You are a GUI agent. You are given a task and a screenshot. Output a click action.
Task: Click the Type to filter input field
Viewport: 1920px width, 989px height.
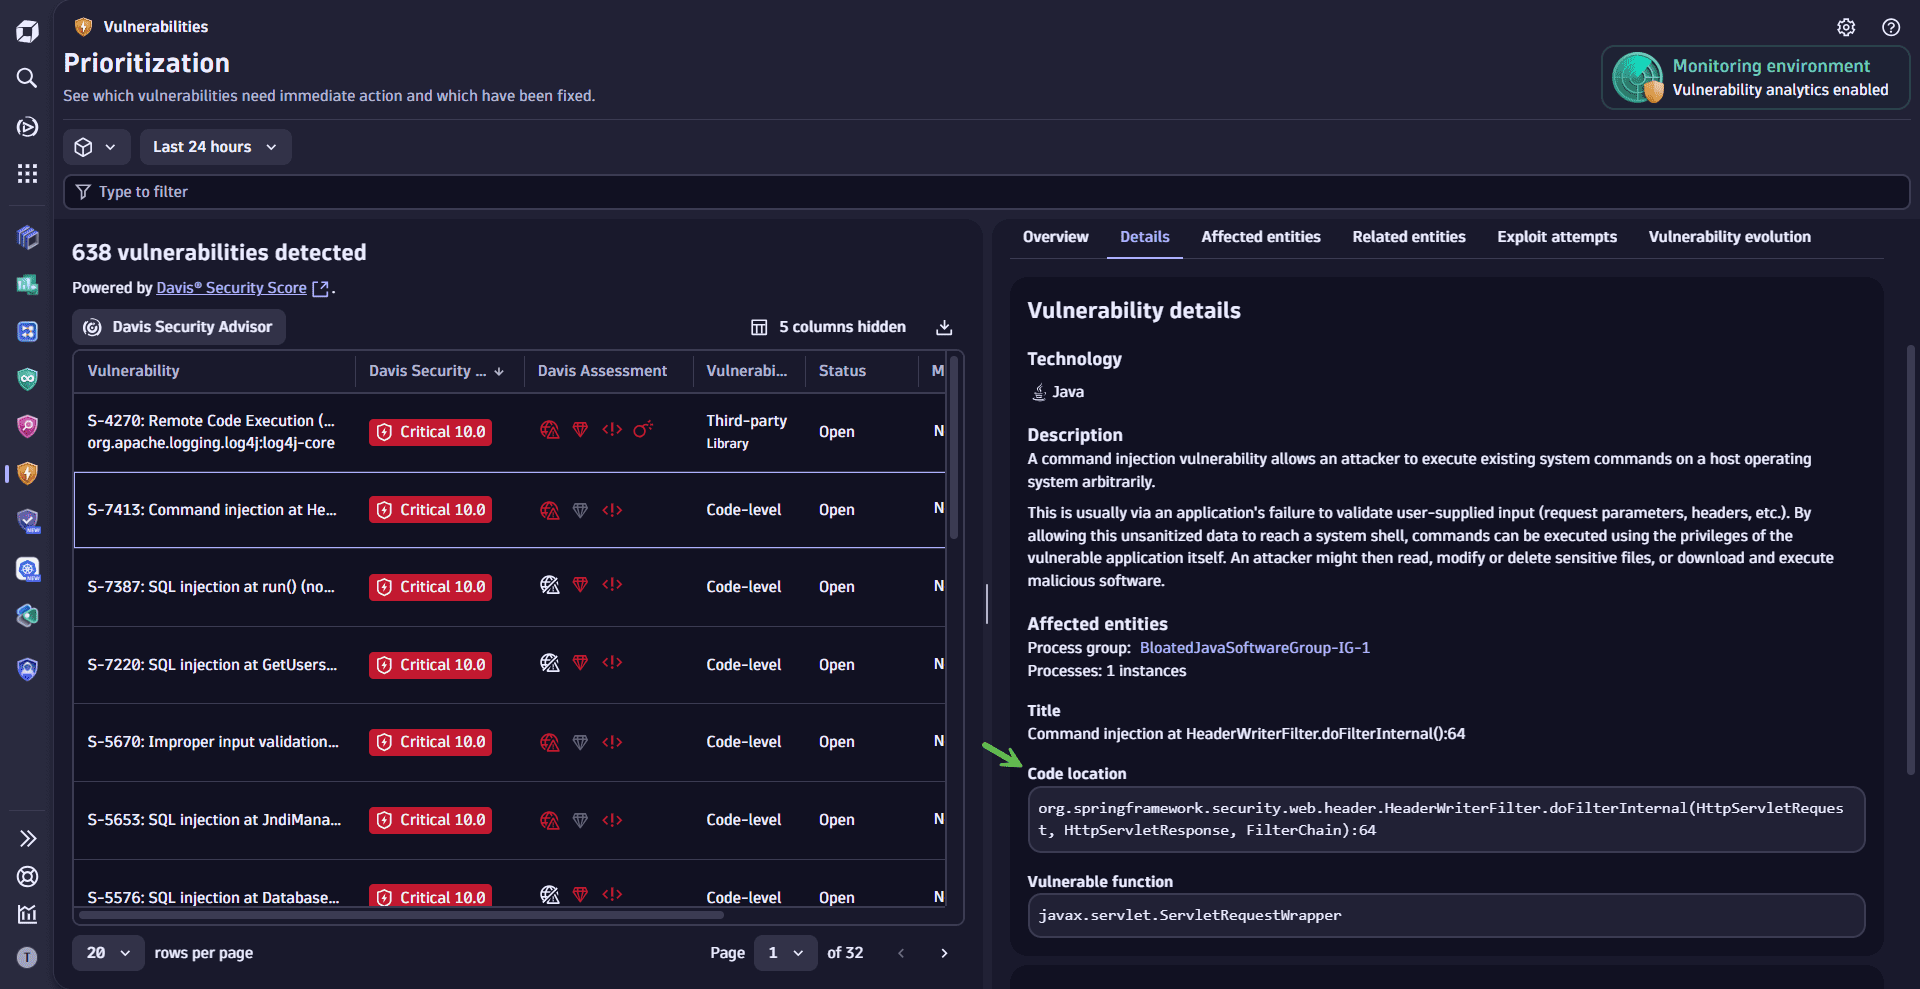[x=986, y=192]
